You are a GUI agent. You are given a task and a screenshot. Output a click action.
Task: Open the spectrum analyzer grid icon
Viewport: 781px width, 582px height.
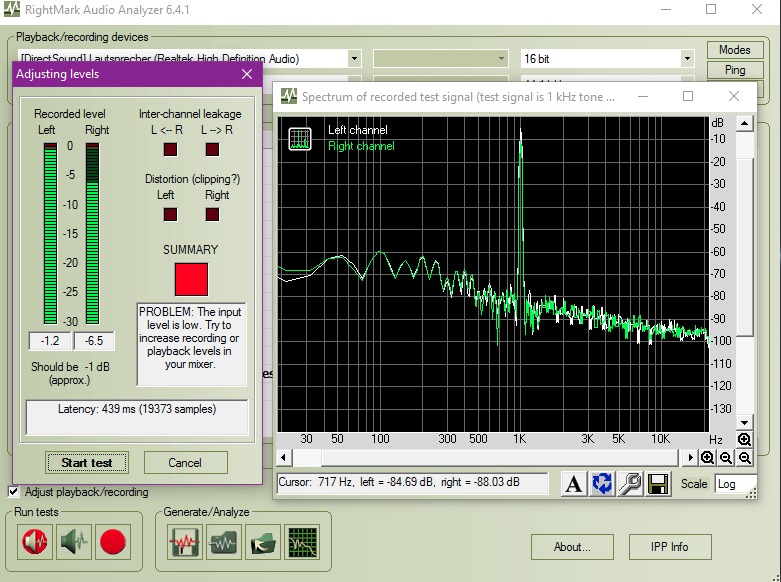click(x=303, y=542)
